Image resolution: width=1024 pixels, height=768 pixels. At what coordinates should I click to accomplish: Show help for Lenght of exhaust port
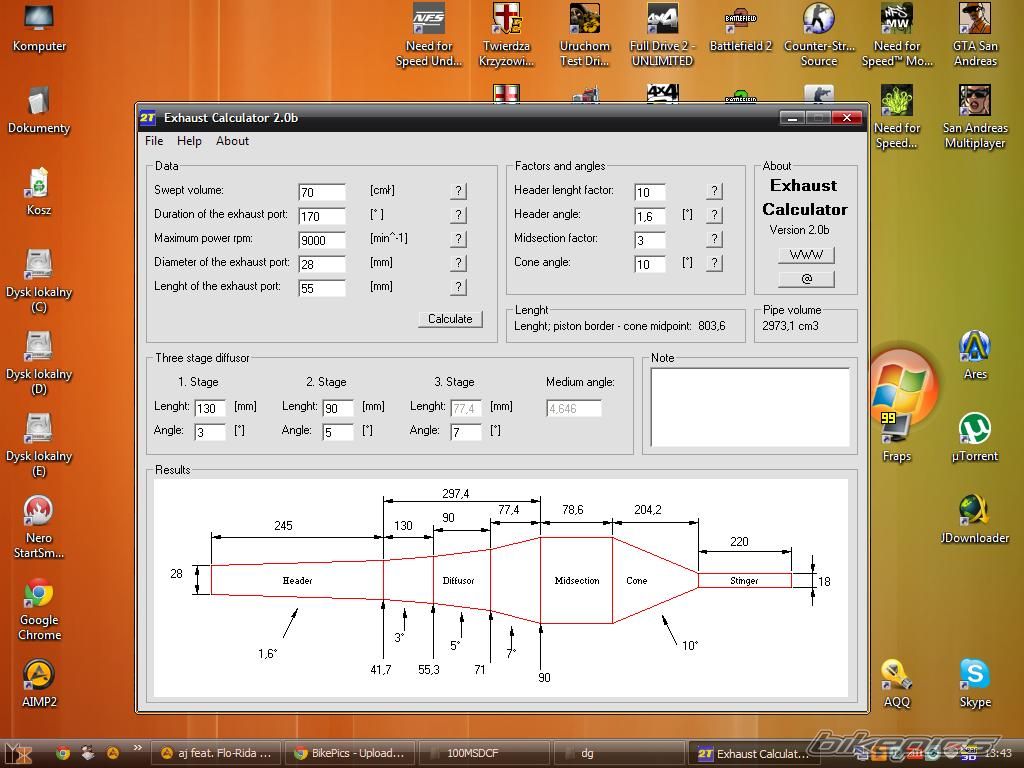[x=458, y=287]
